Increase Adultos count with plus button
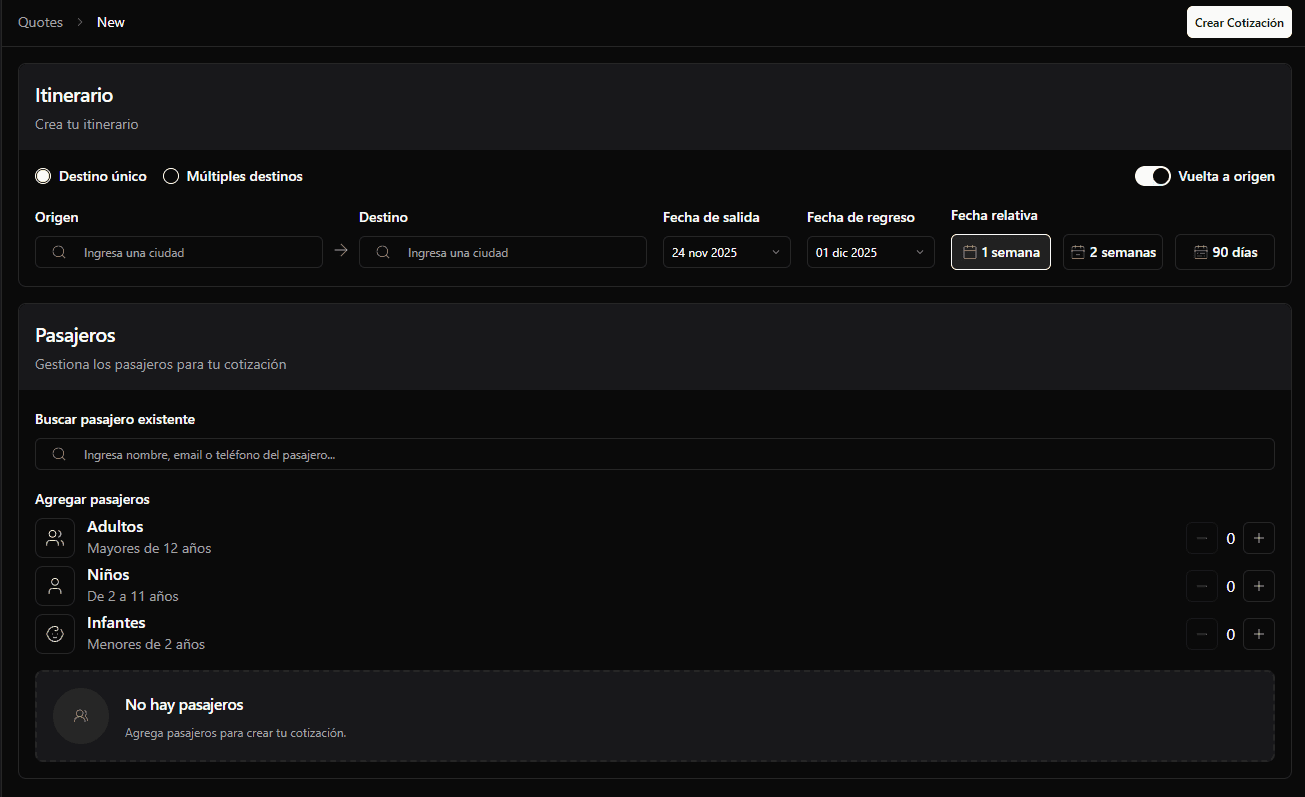The width and height of the screenshot is (1305, 797). 1259,538
